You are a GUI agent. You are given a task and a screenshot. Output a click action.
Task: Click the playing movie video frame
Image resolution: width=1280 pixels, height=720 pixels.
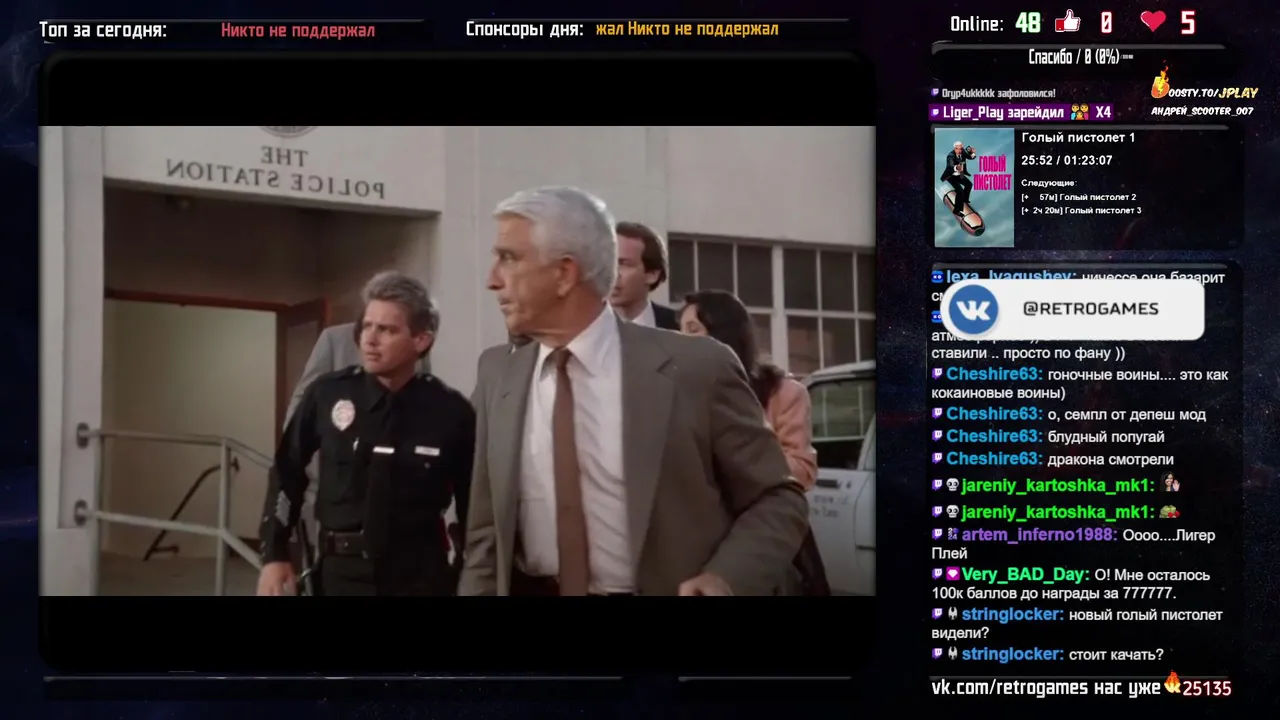point(457,360)
